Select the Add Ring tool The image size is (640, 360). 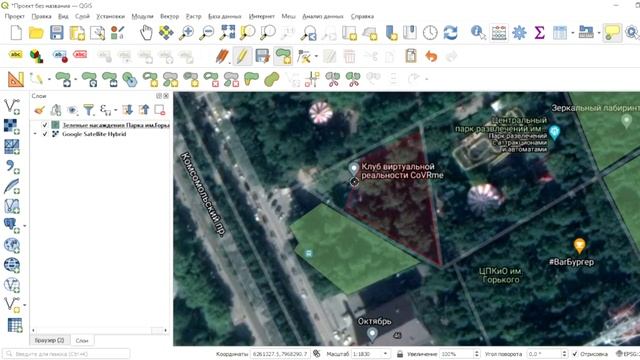[150, 79]
